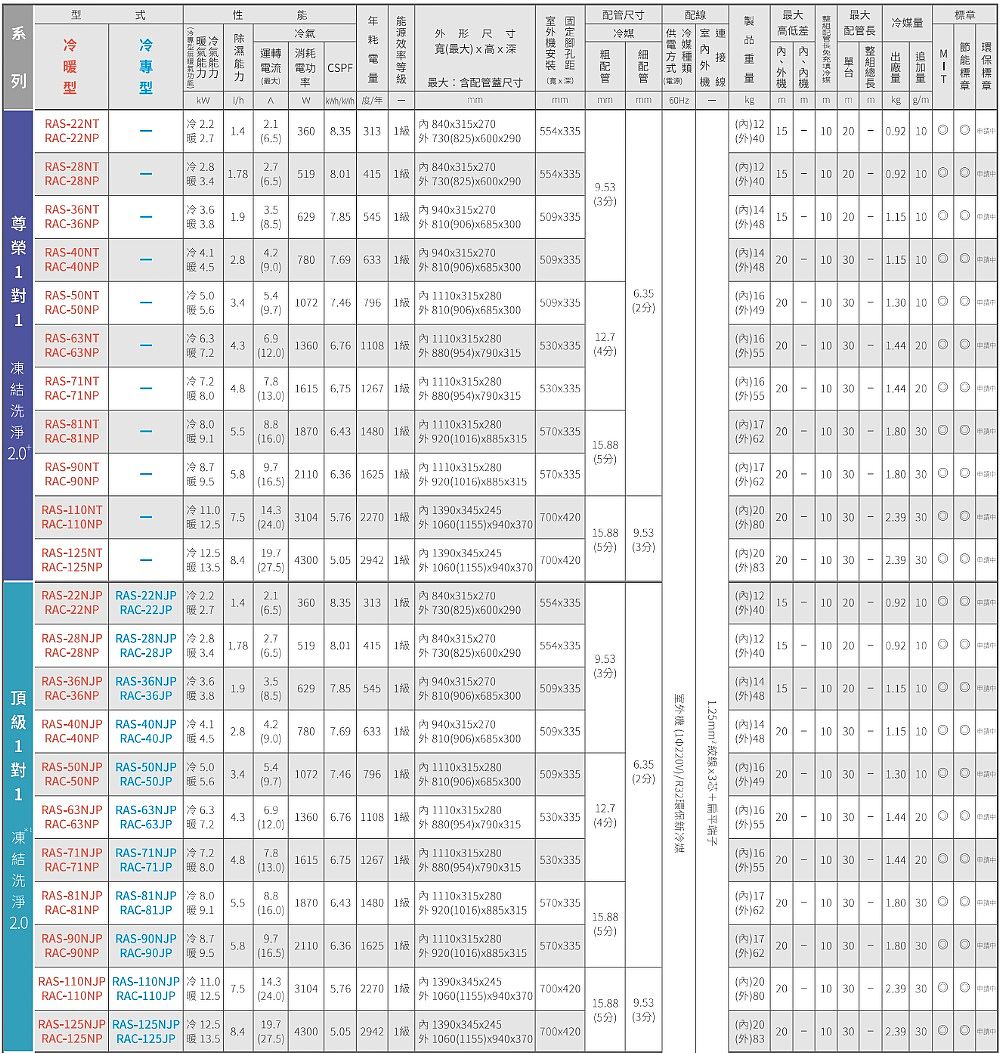Click the RAS-71NT model name
The height and width of the screenshot is (1053, 1000).
[x=72, y=381]
